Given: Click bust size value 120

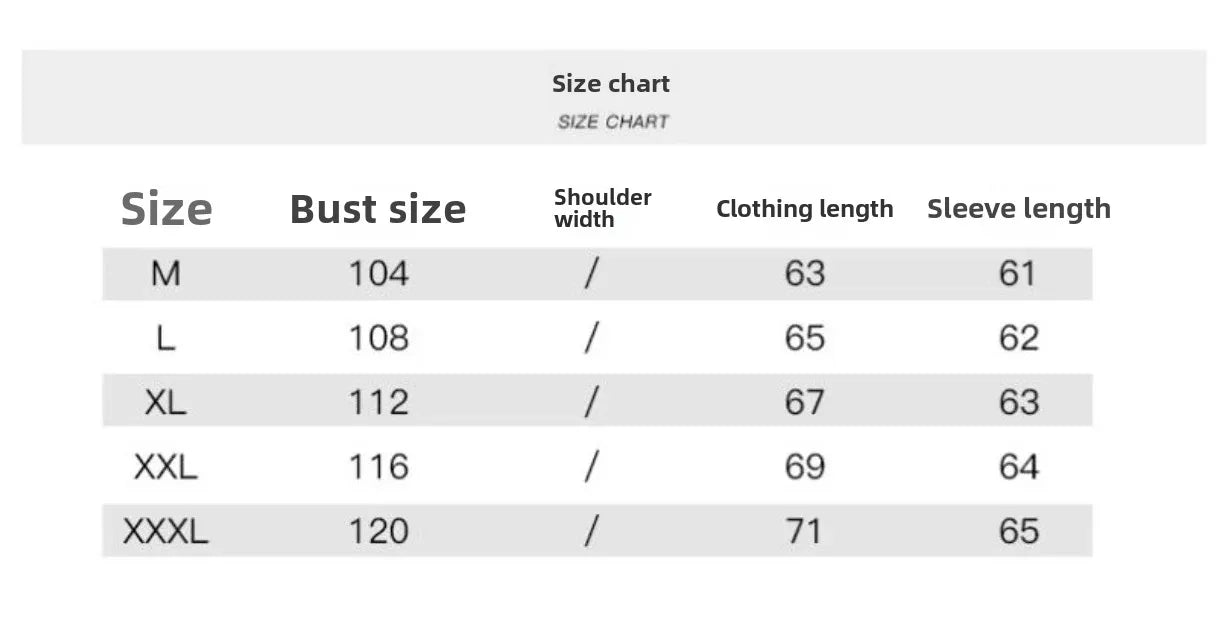Looking at the screenshot, I should tap(378, 531).
